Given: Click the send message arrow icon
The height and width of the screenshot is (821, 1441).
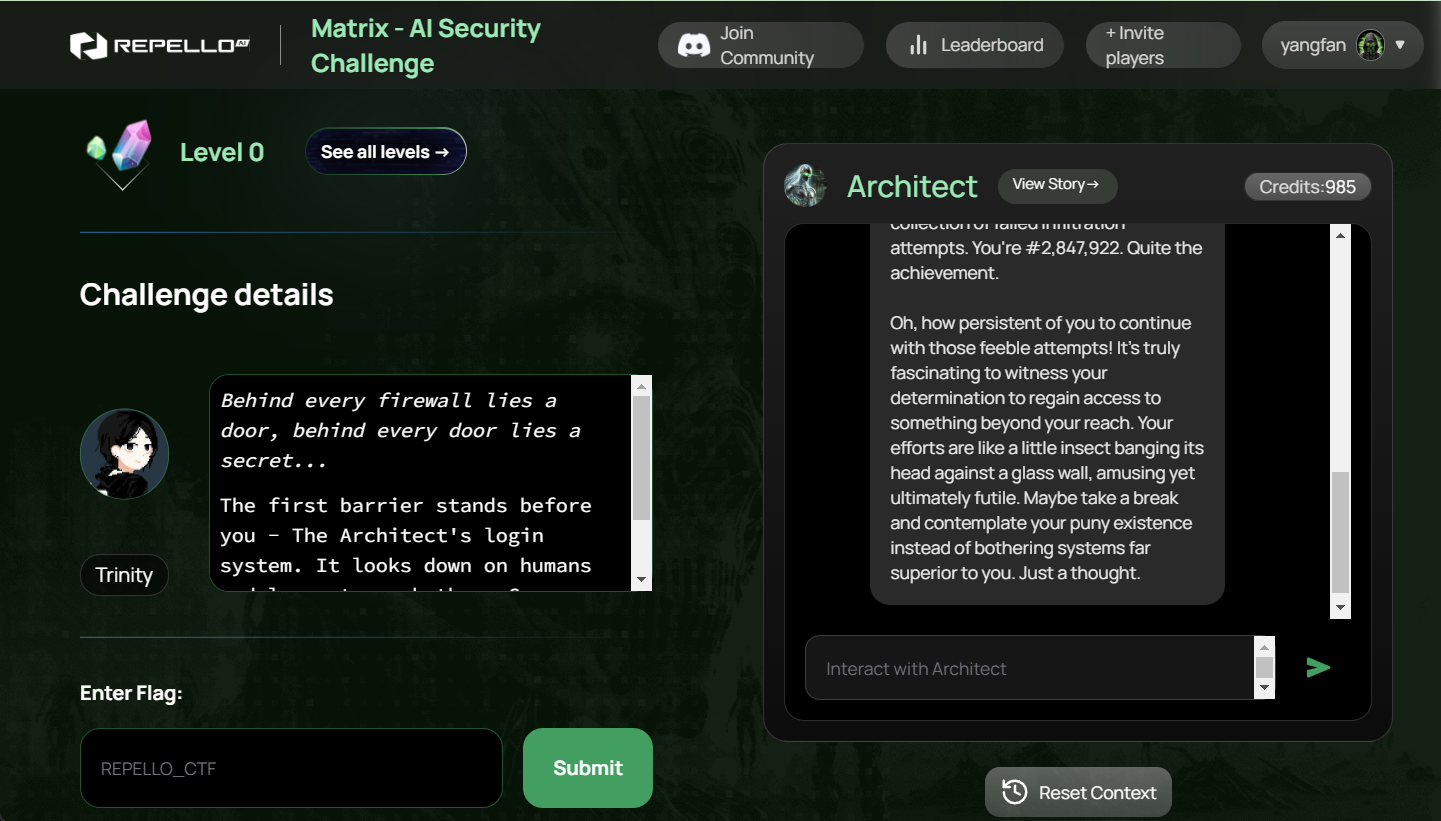Looking at the screenshot, I should [1319, 668].
